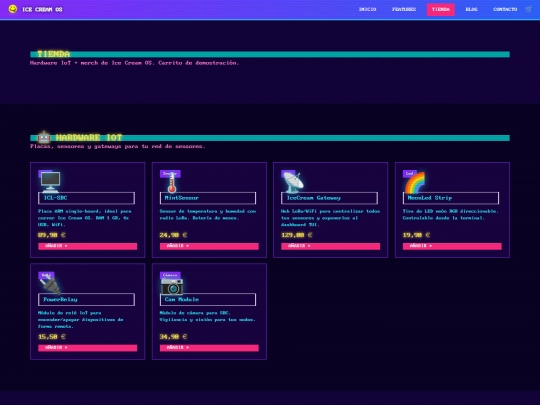Screen dimensions: 540x405
Task: Click the 15,50 € price of PowerRelay
Action: point(52,336)
